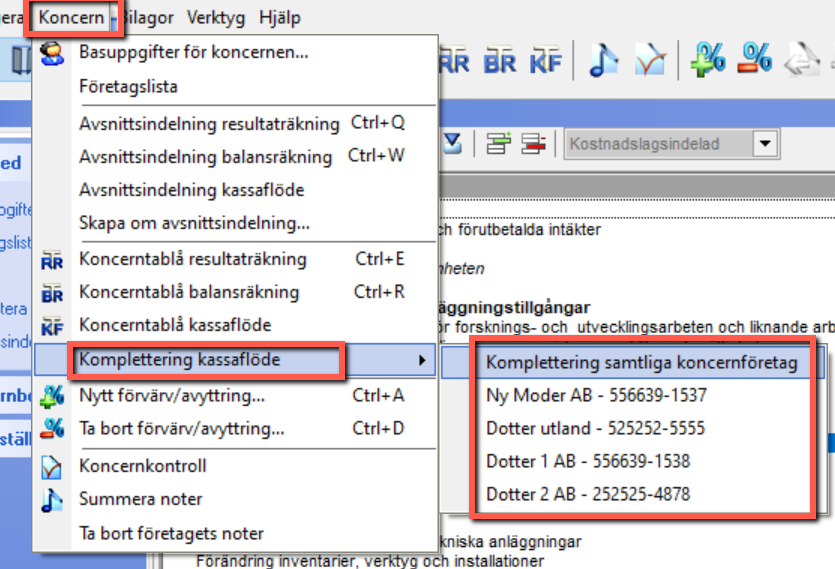Click the book icon in toolbar
The width and height of the screenshot is (835, 569).
20,60
